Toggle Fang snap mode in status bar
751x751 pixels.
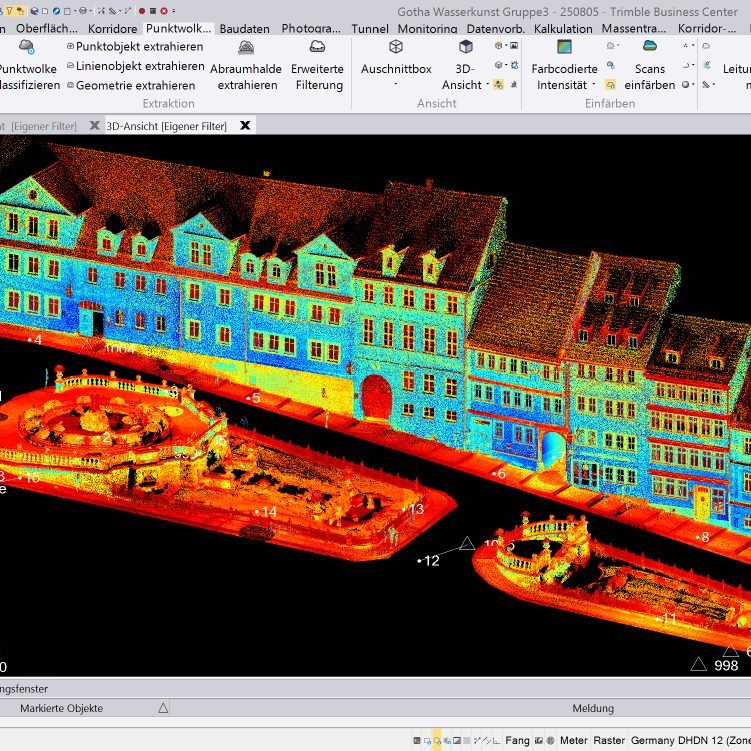[517, 740]
